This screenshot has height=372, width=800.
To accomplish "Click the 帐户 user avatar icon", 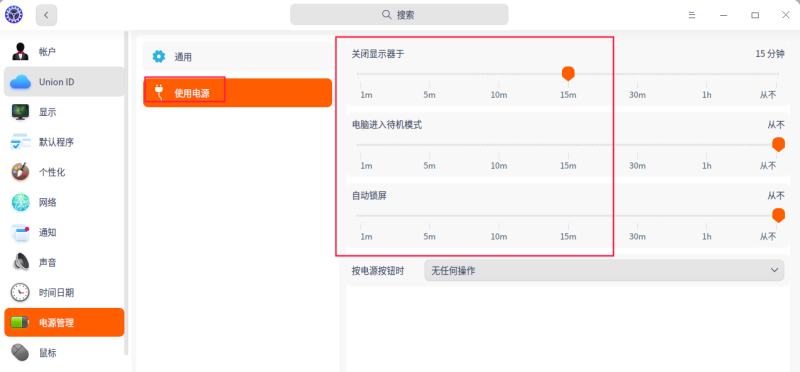I will tap(20, 52).
